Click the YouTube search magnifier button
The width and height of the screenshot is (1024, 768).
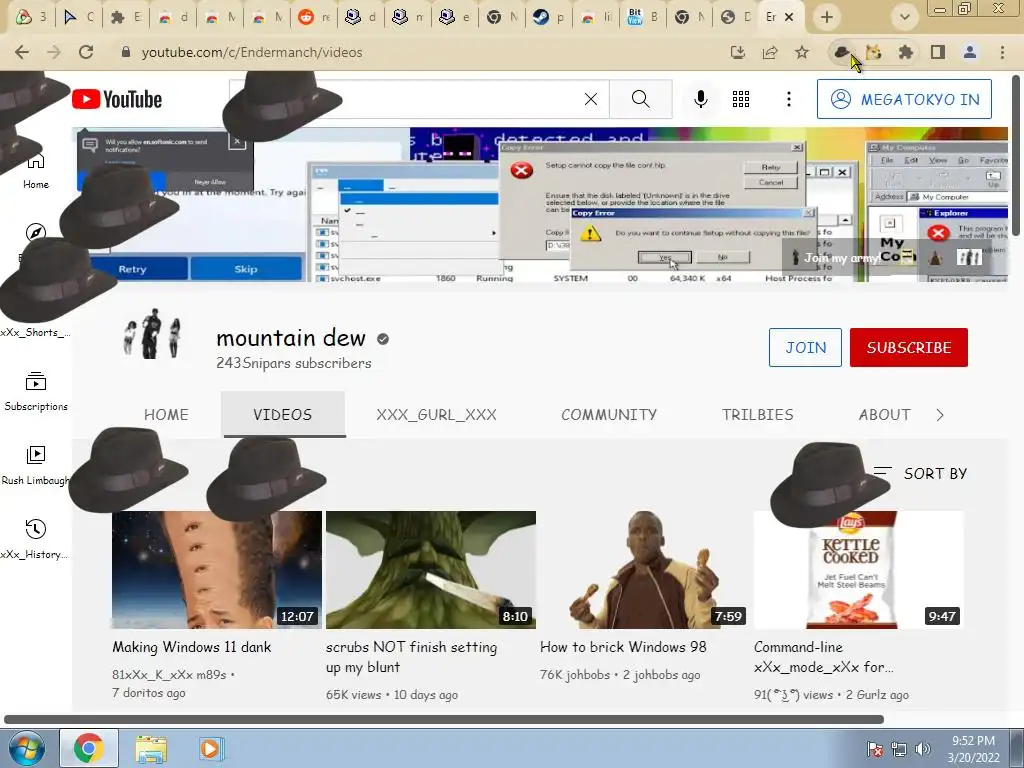point(641,99)
